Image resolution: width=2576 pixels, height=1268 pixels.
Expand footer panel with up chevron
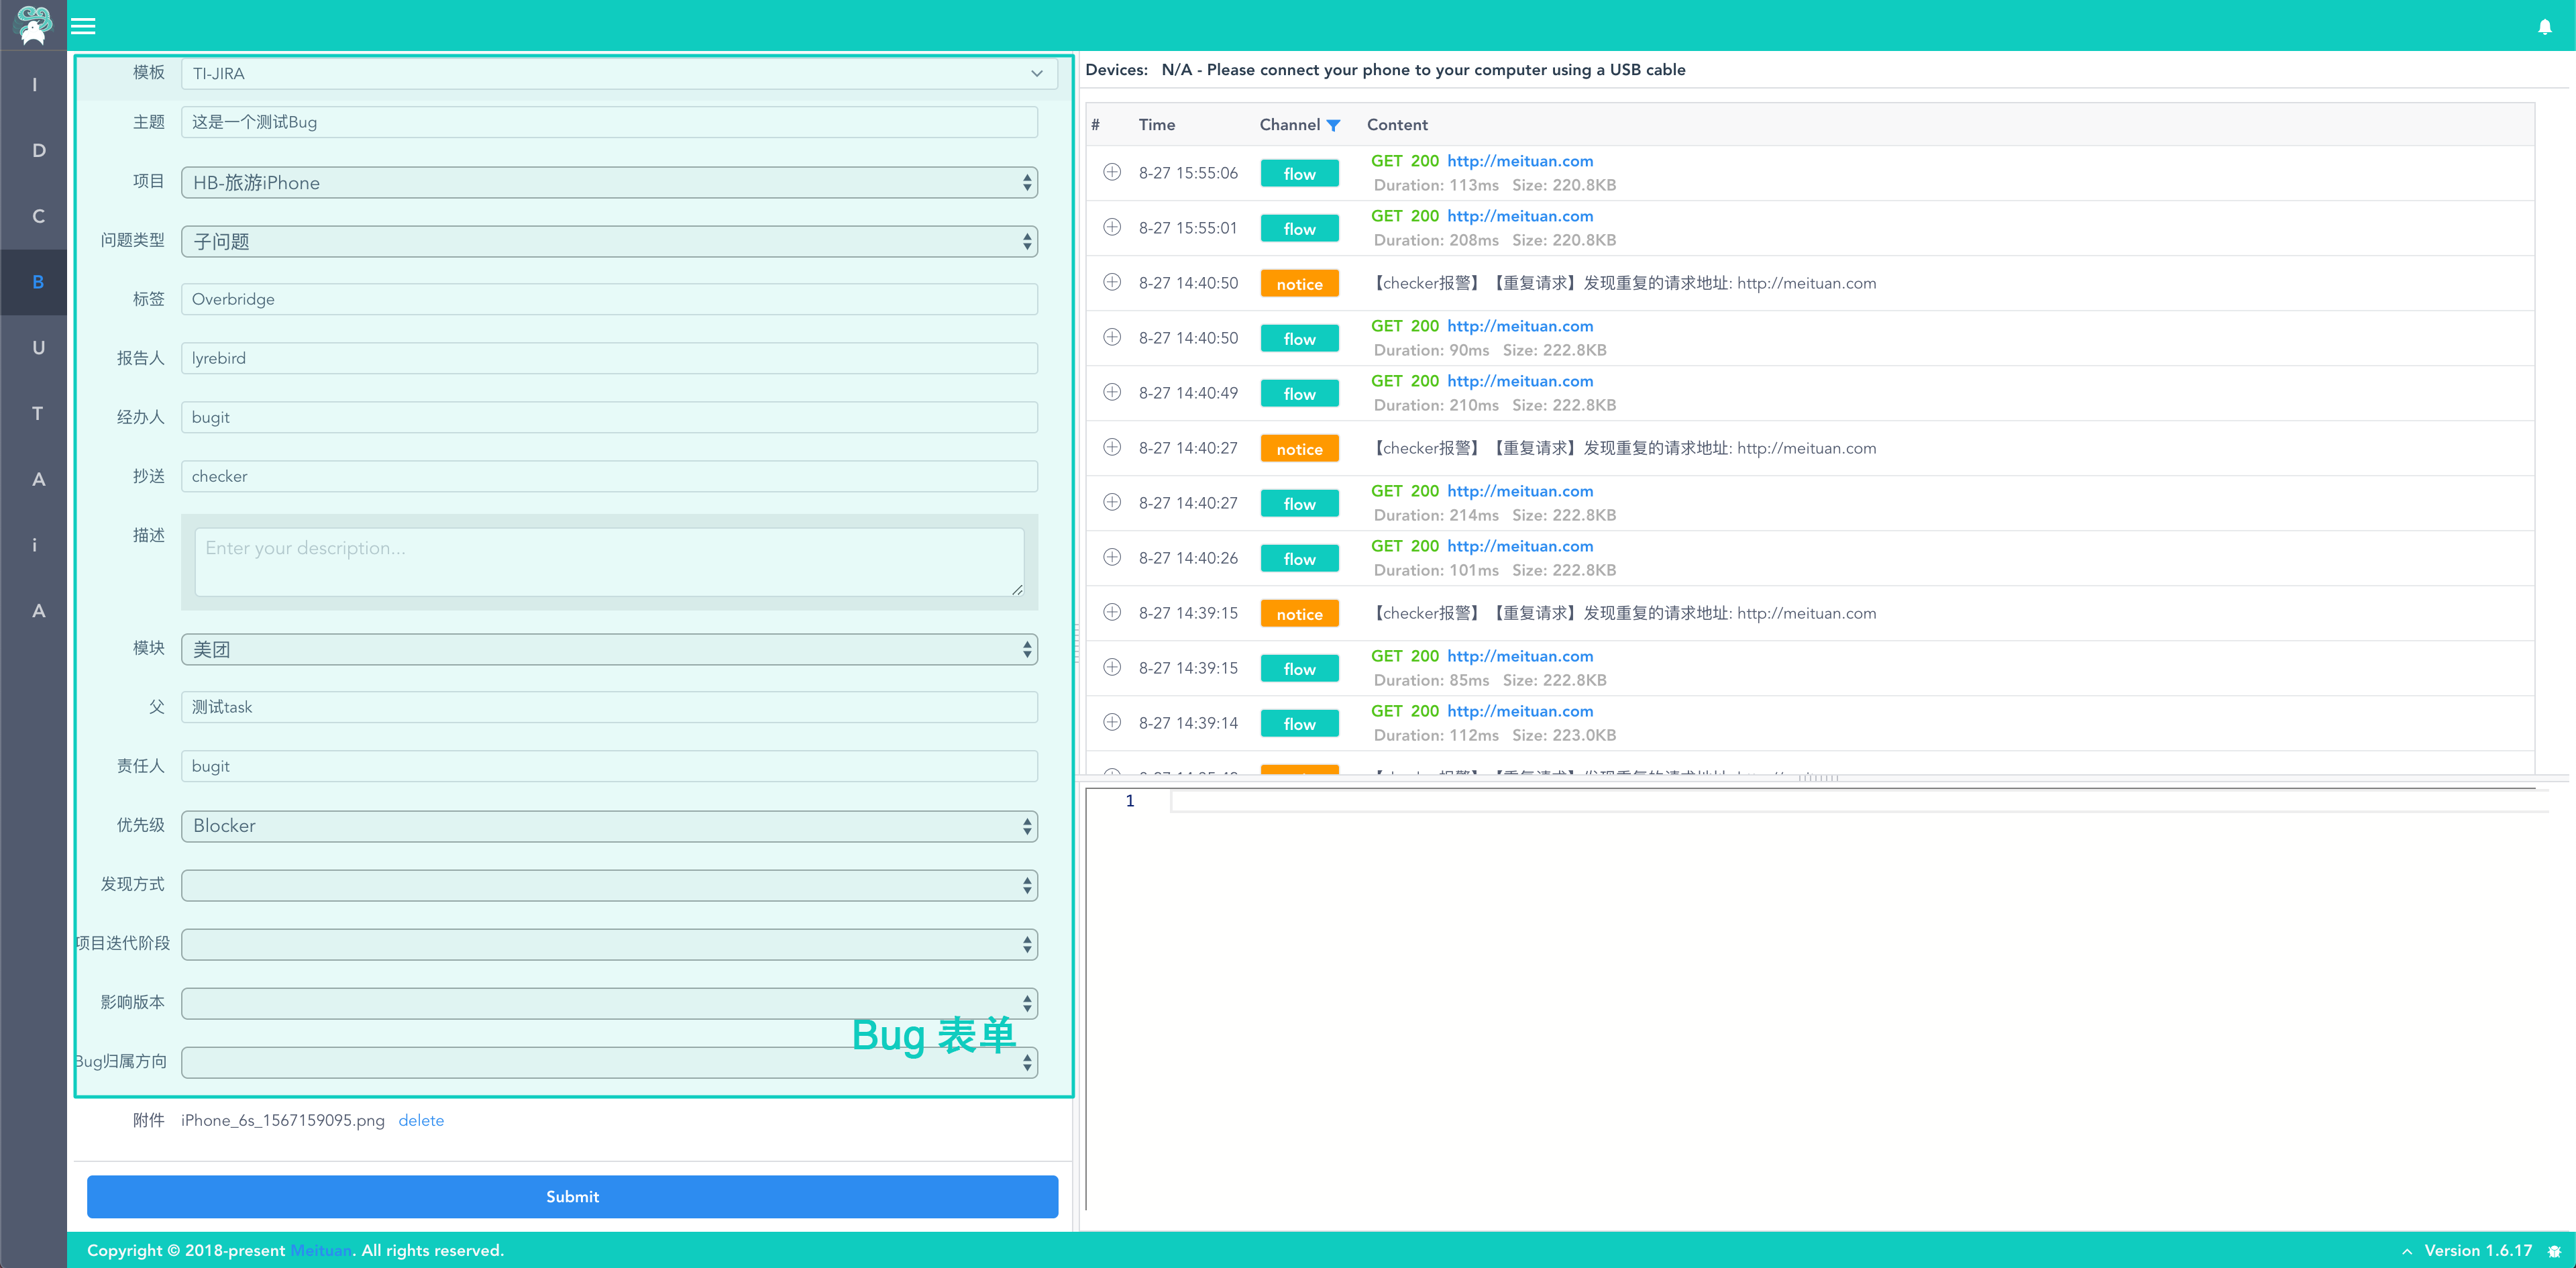pos(2407,1251)
